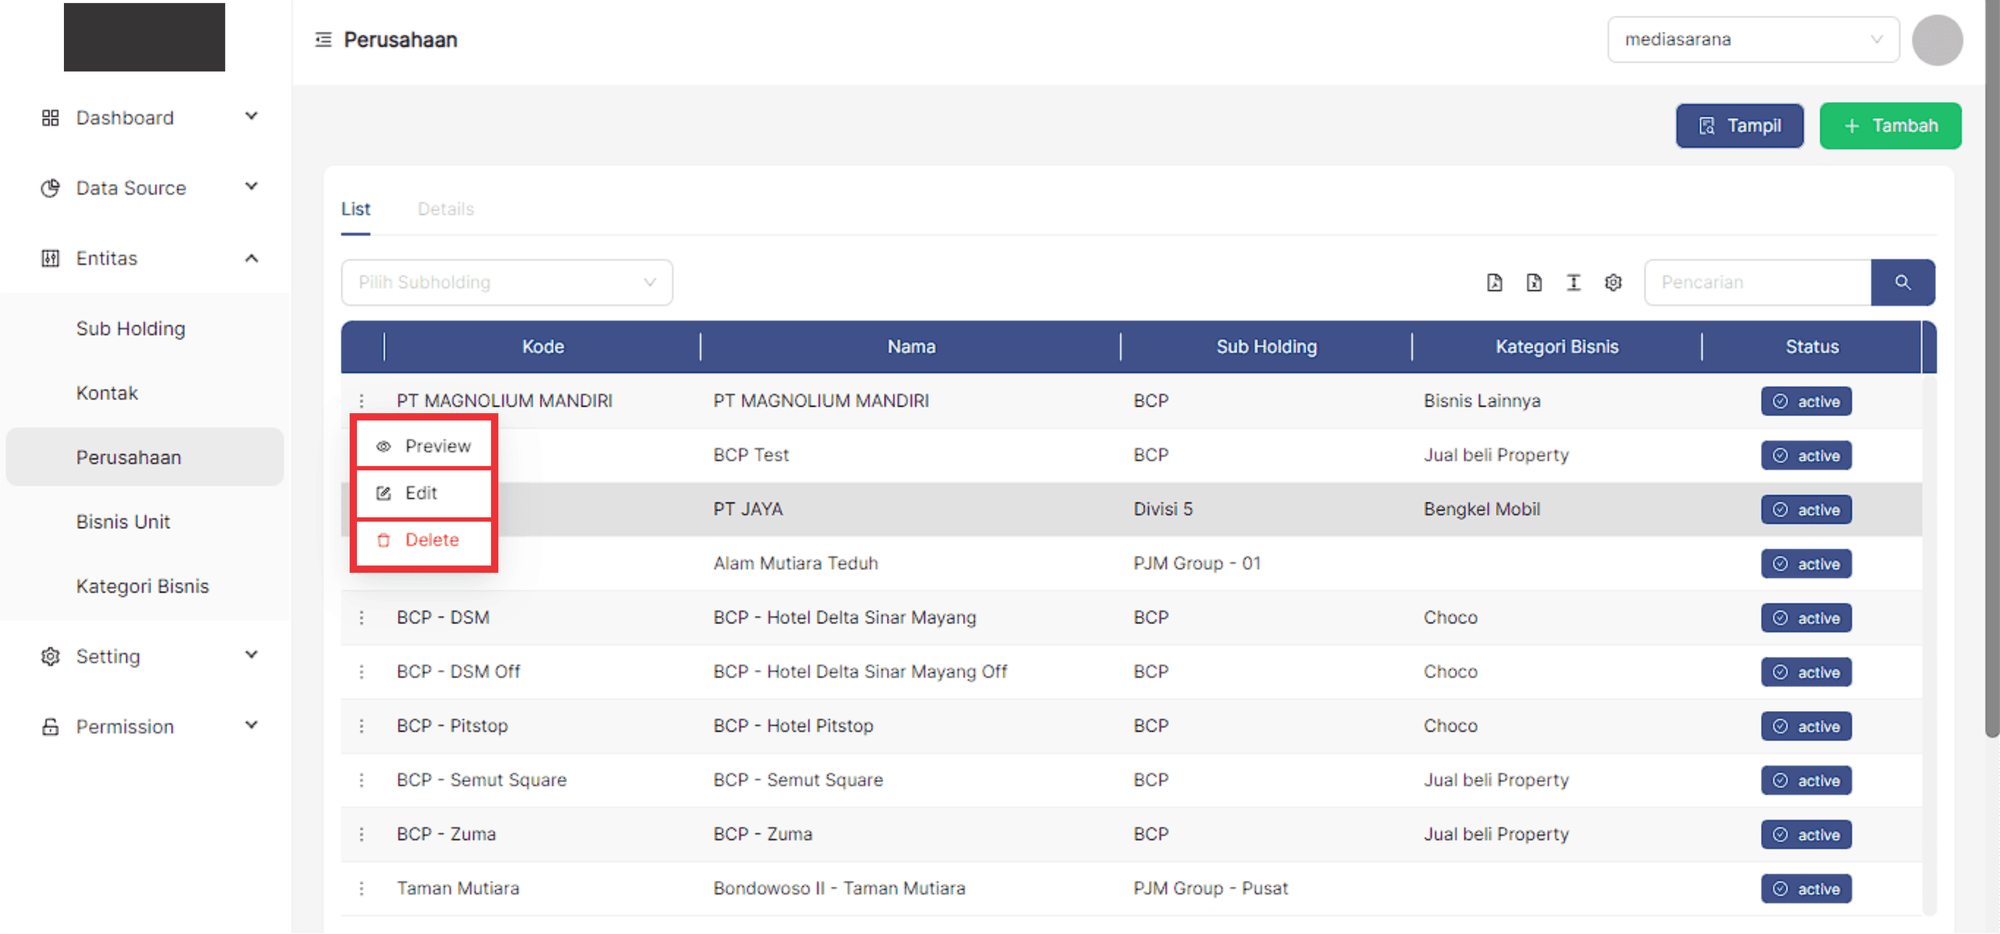Select Delete in the row context menu

431,540
